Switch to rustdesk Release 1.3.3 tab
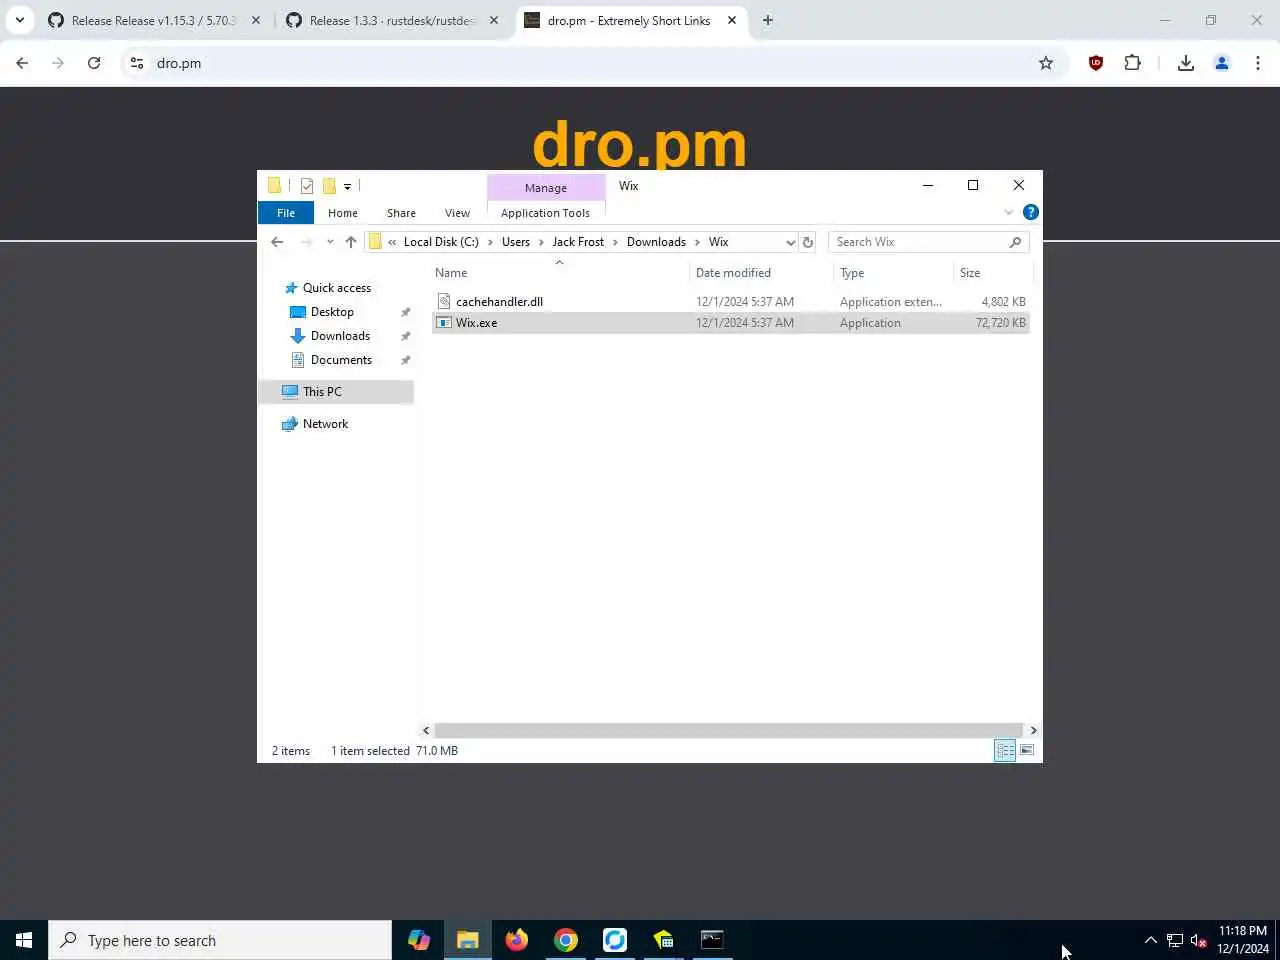 391,20
